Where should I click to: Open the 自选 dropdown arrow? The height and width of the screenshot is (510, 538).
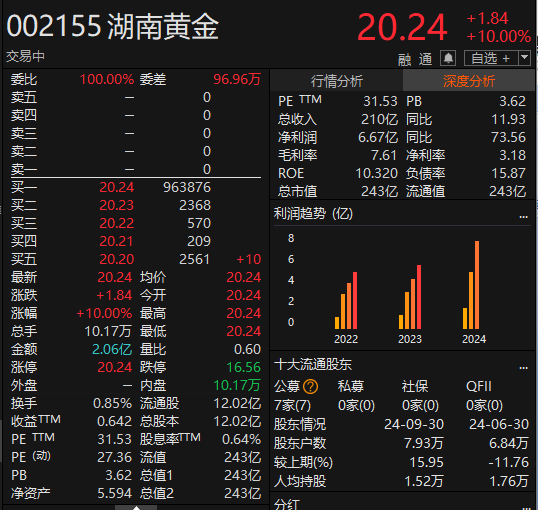(524, 58)
